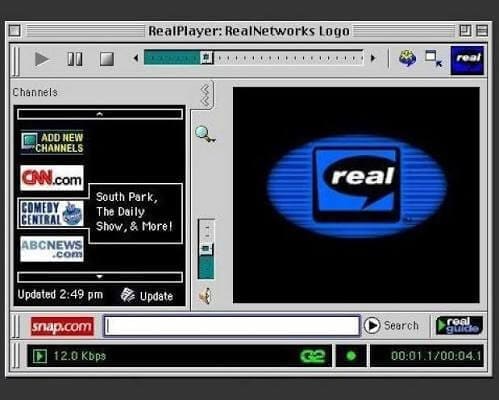Click the magnifying glass zoom icon
The width and height of the screenshot is (499, 400).
205,134
